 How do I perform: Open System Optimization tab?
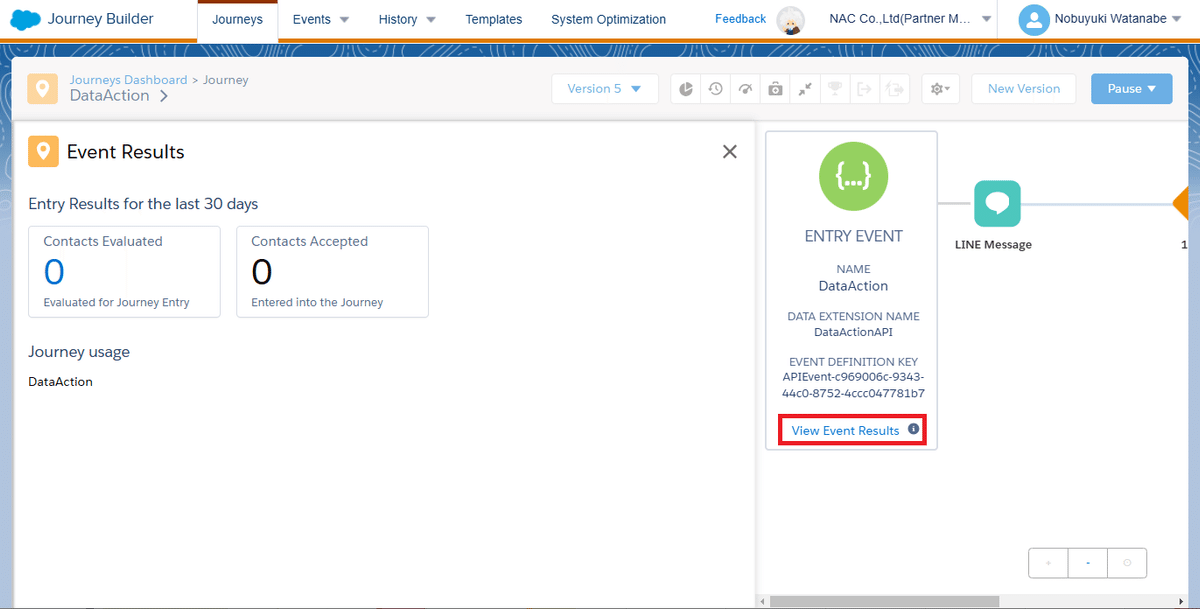[x=609, y=20]
